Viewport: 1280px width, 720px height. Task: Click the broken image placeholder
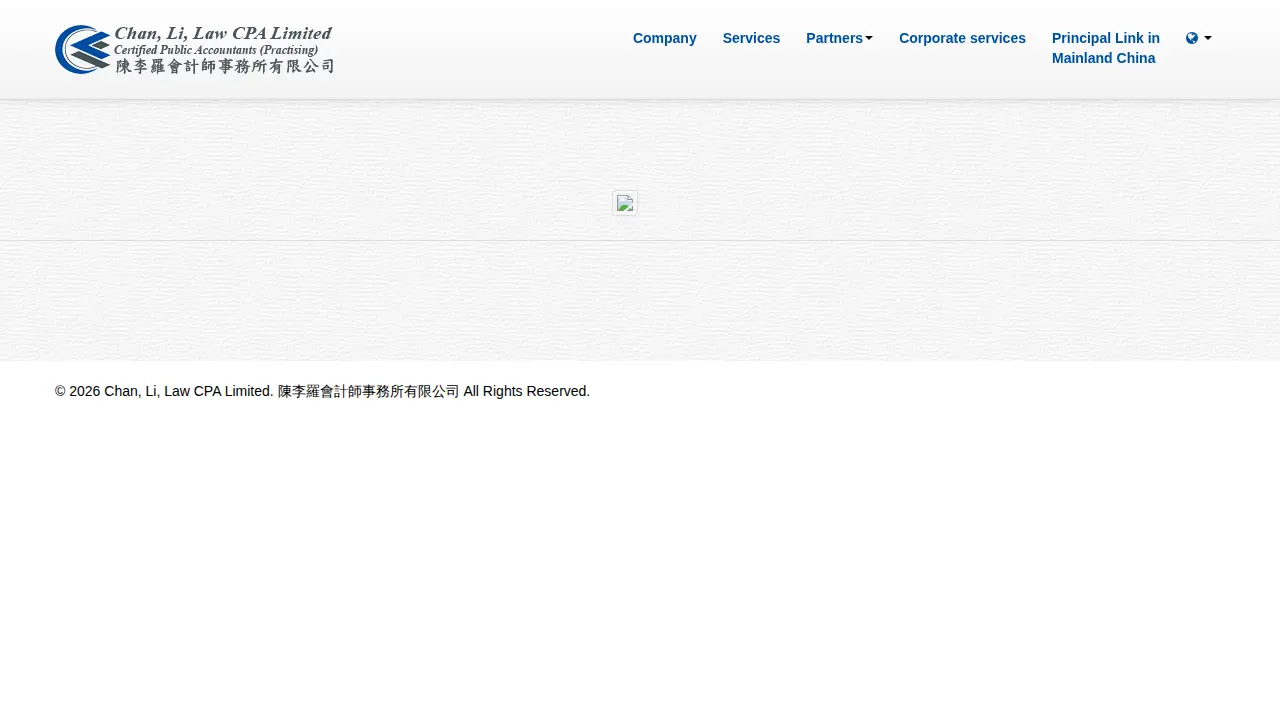pos(625,203)
